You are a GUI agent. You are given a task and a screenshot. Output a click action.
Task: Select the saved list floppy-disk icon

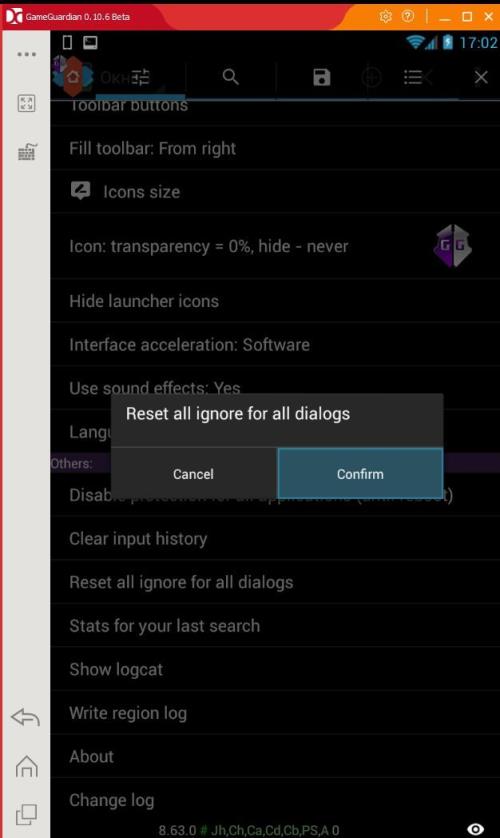322,77
